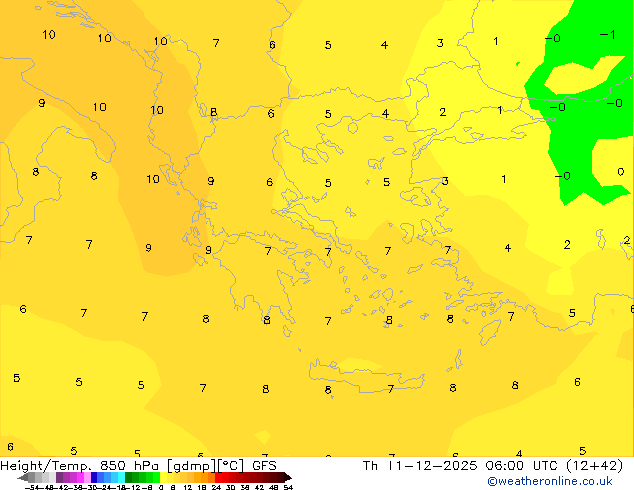Click the dark arrow at legend's hot end

point(287,477)
